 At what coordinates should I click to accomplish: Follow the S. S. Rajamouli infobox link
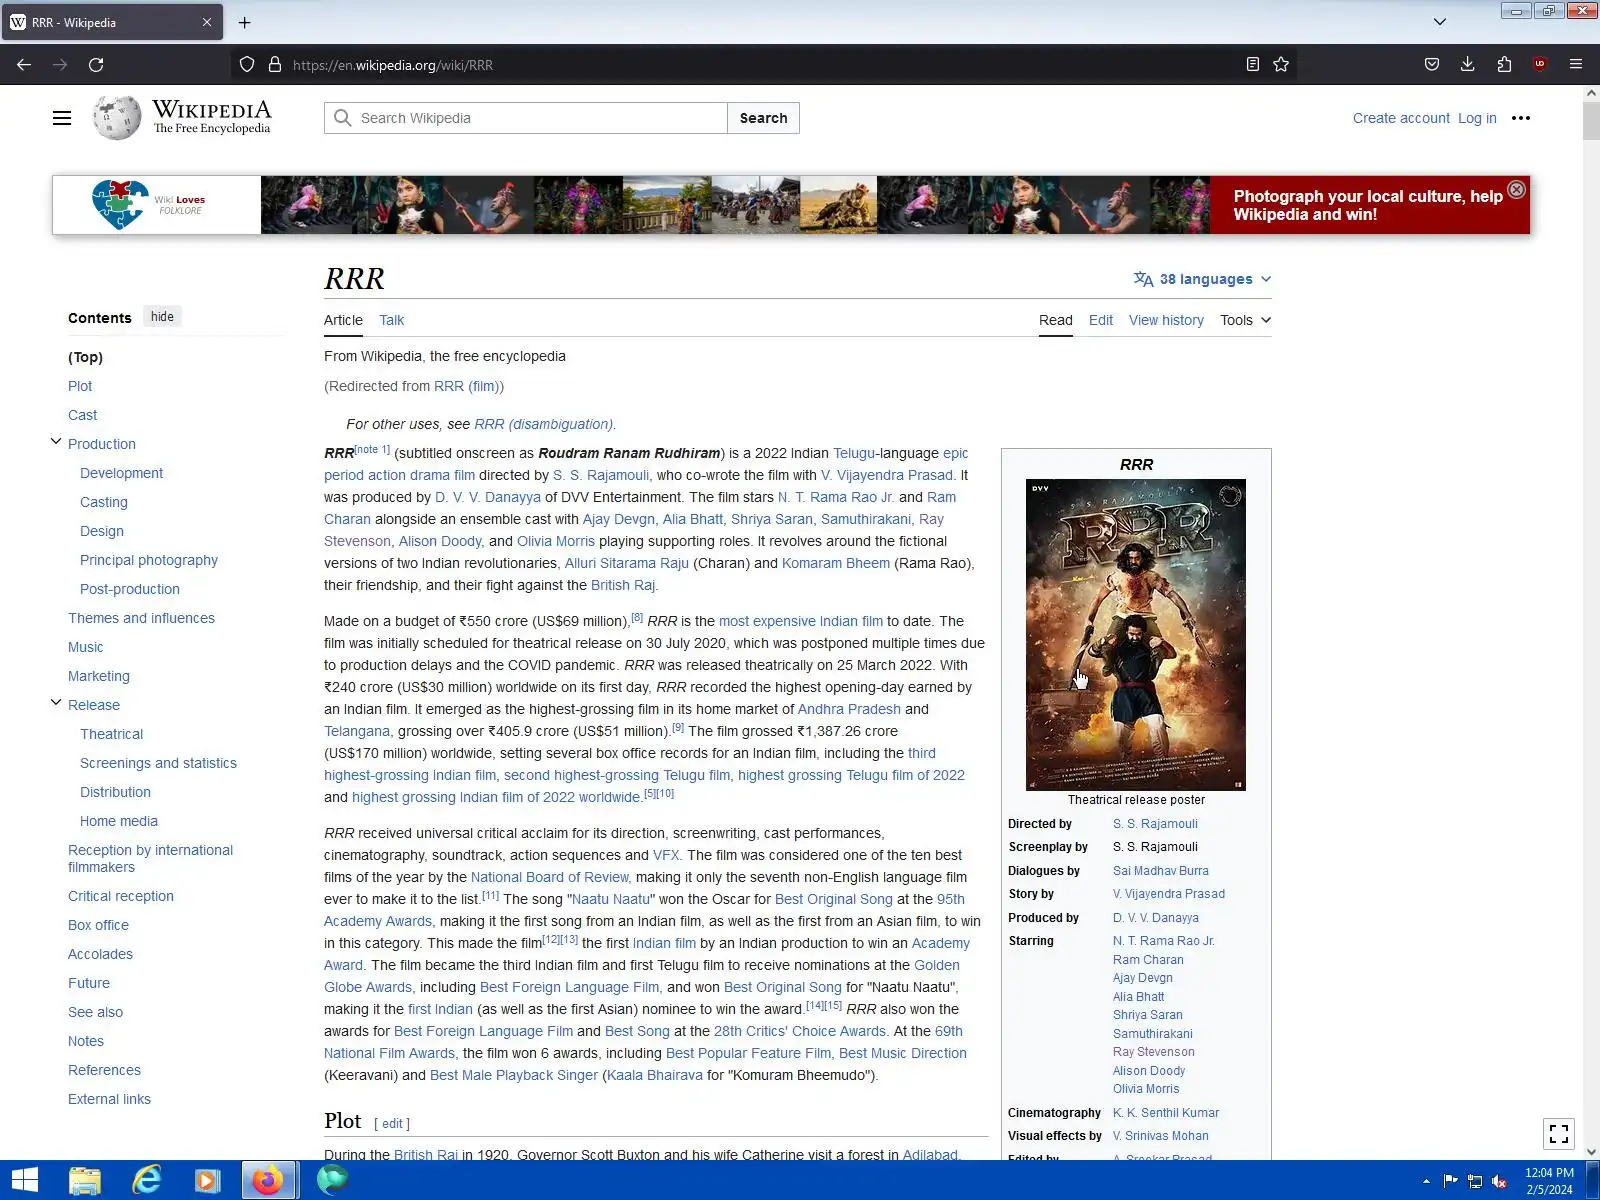tap(1155, 824)
